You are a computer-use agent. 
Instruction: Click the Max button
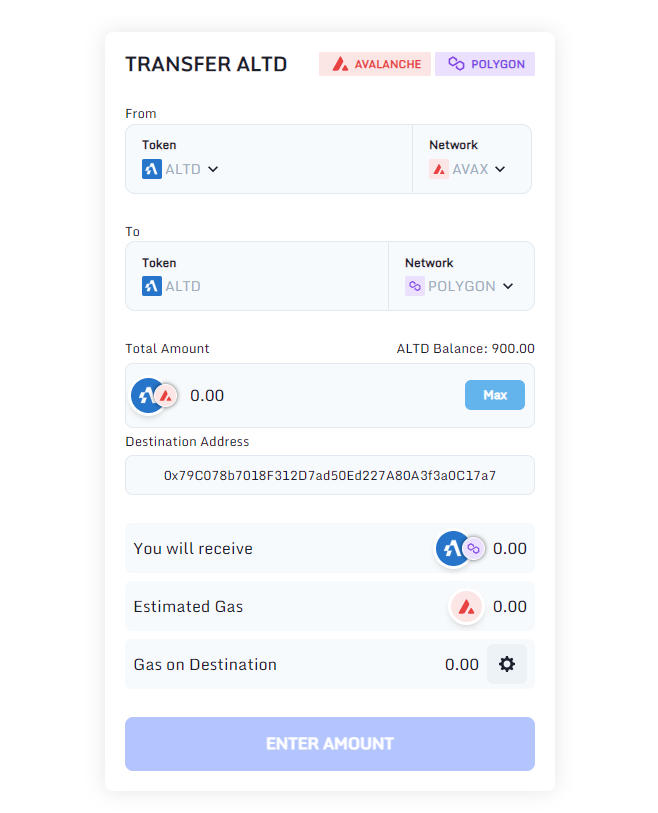495,395
